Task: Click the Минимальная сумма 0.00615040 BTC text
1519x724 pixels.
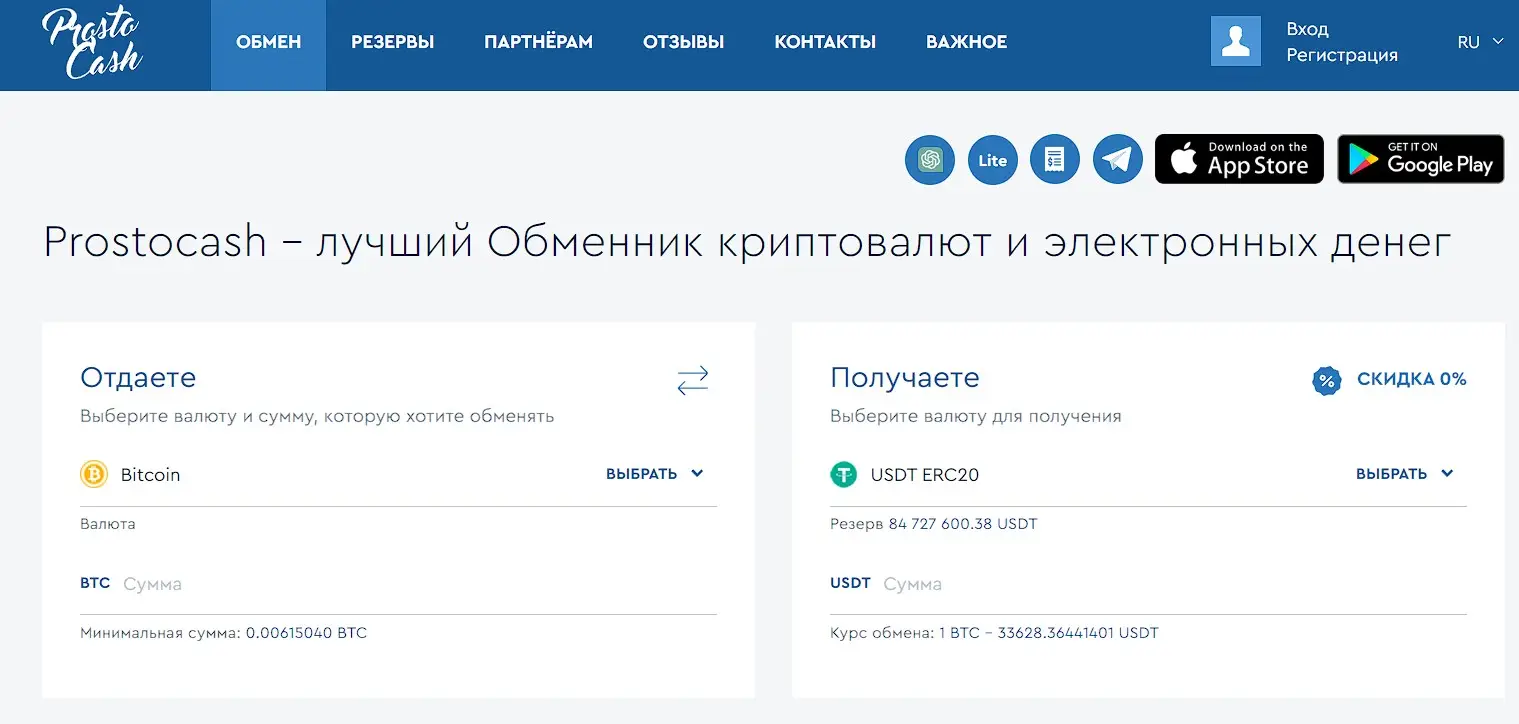Action: click(x=223, y=633)
